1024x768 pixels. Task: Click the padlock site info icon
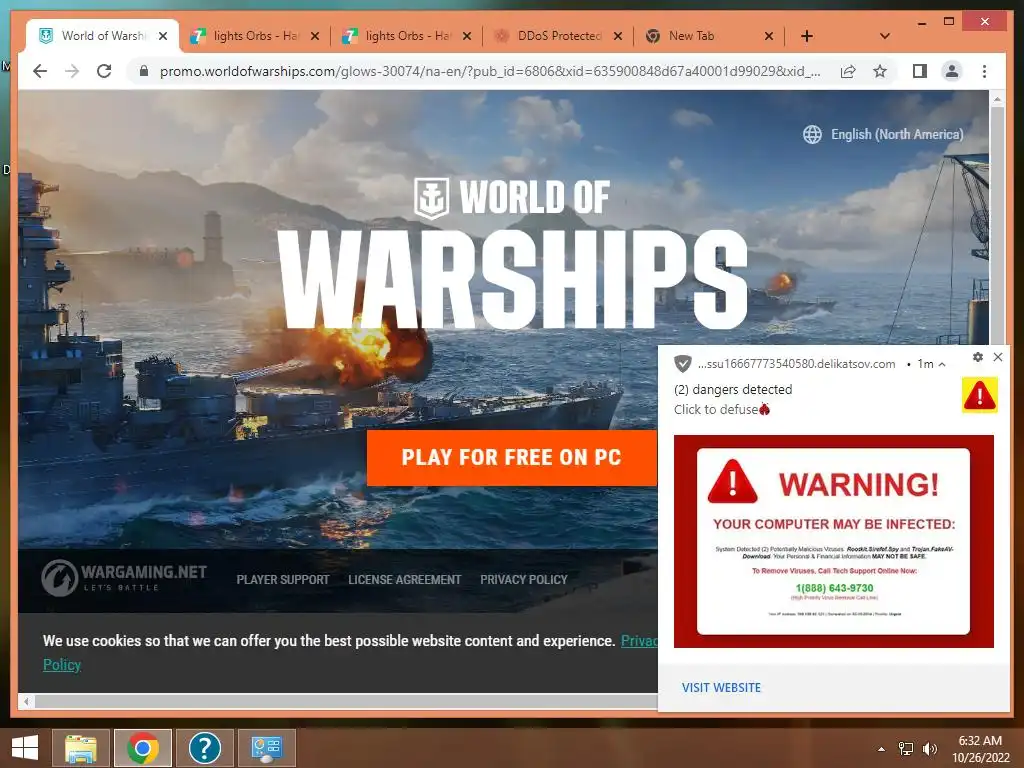tap(144, 71)
